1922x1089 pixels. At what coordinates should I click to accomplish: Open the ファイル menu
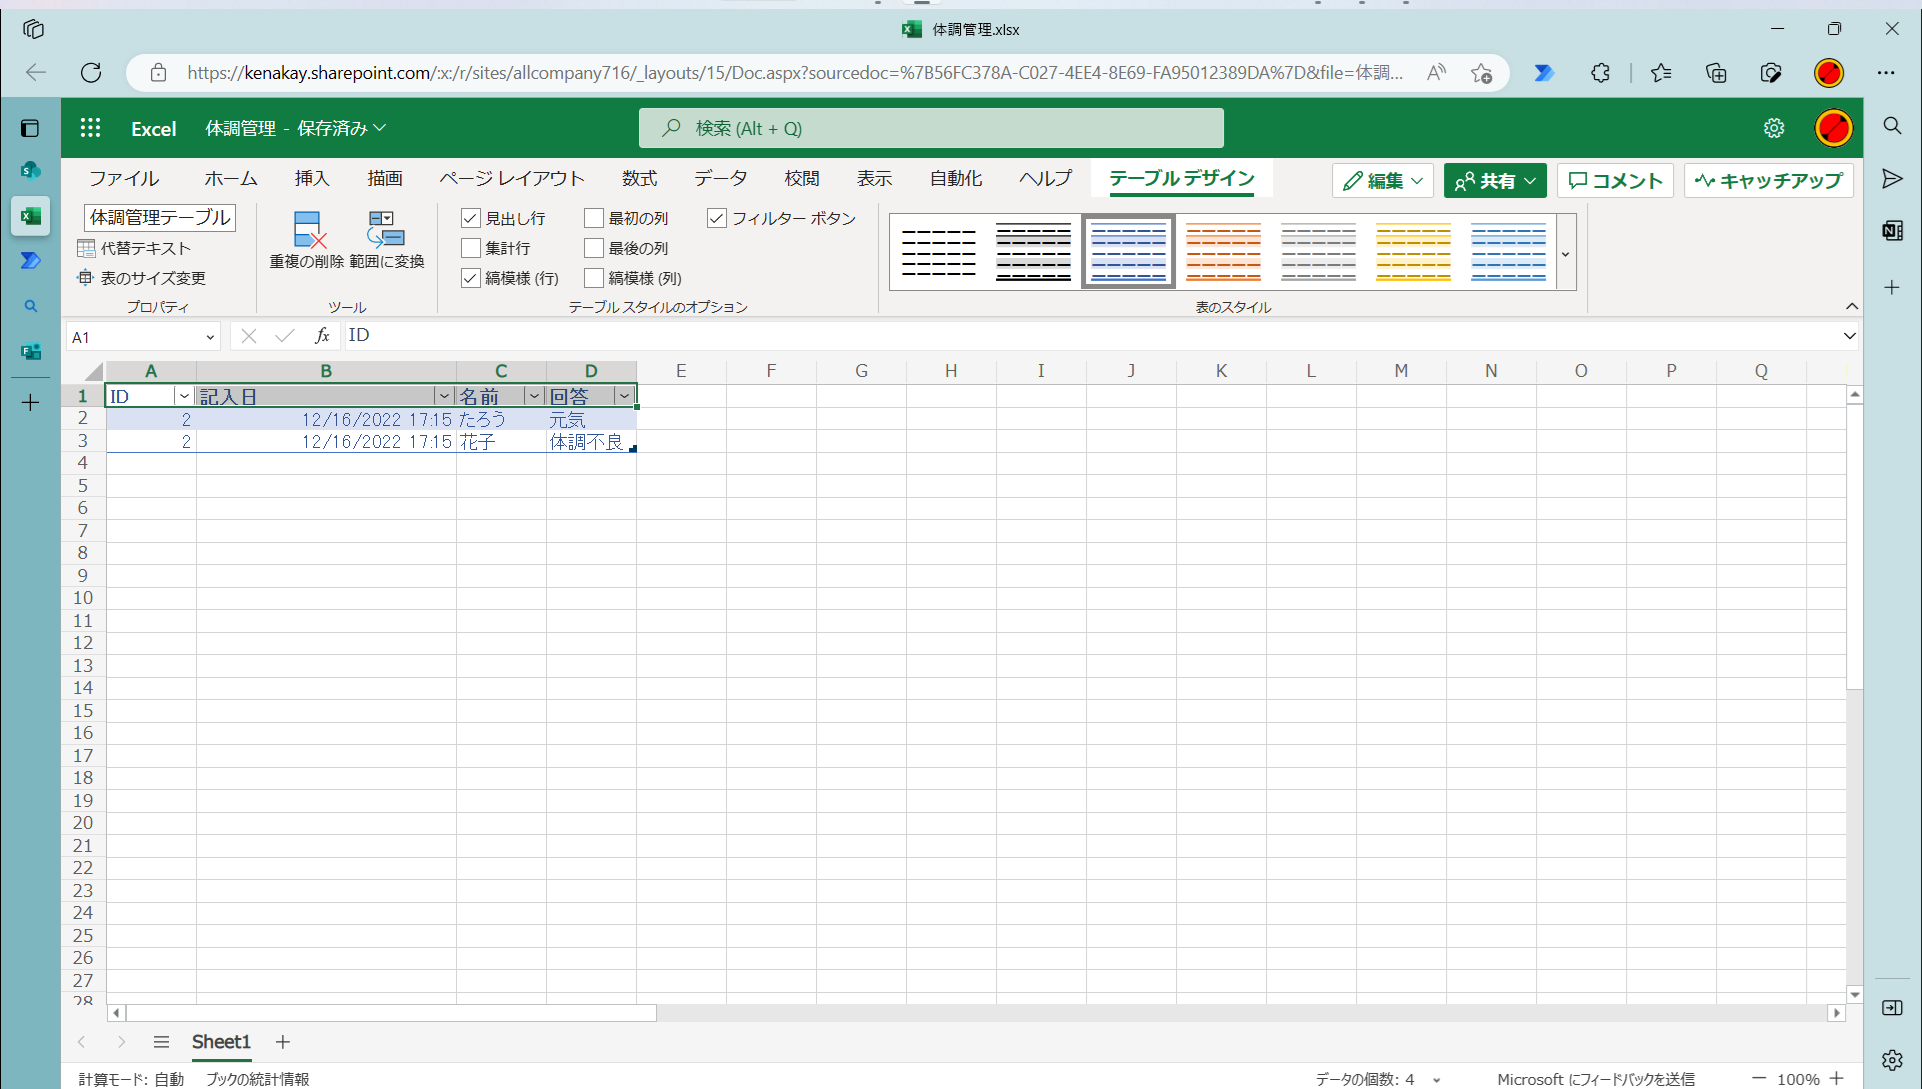123,178
